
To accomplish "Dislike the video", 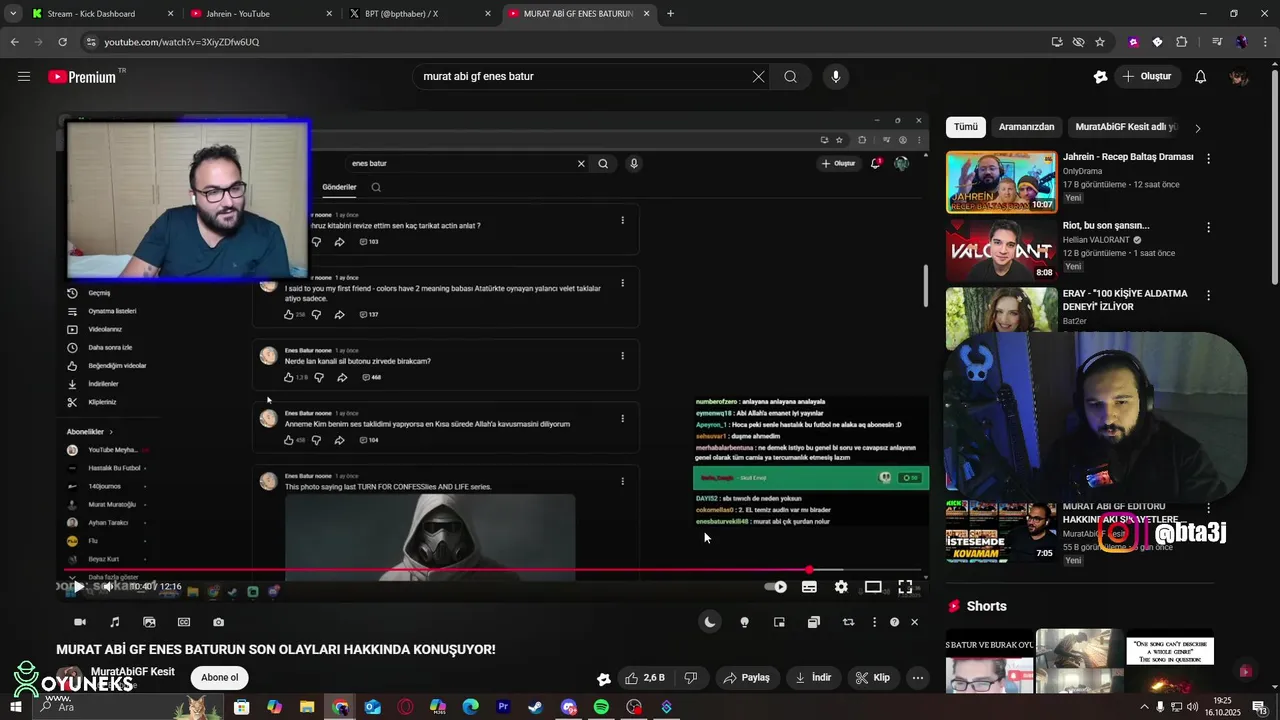I will coord(690,677).
